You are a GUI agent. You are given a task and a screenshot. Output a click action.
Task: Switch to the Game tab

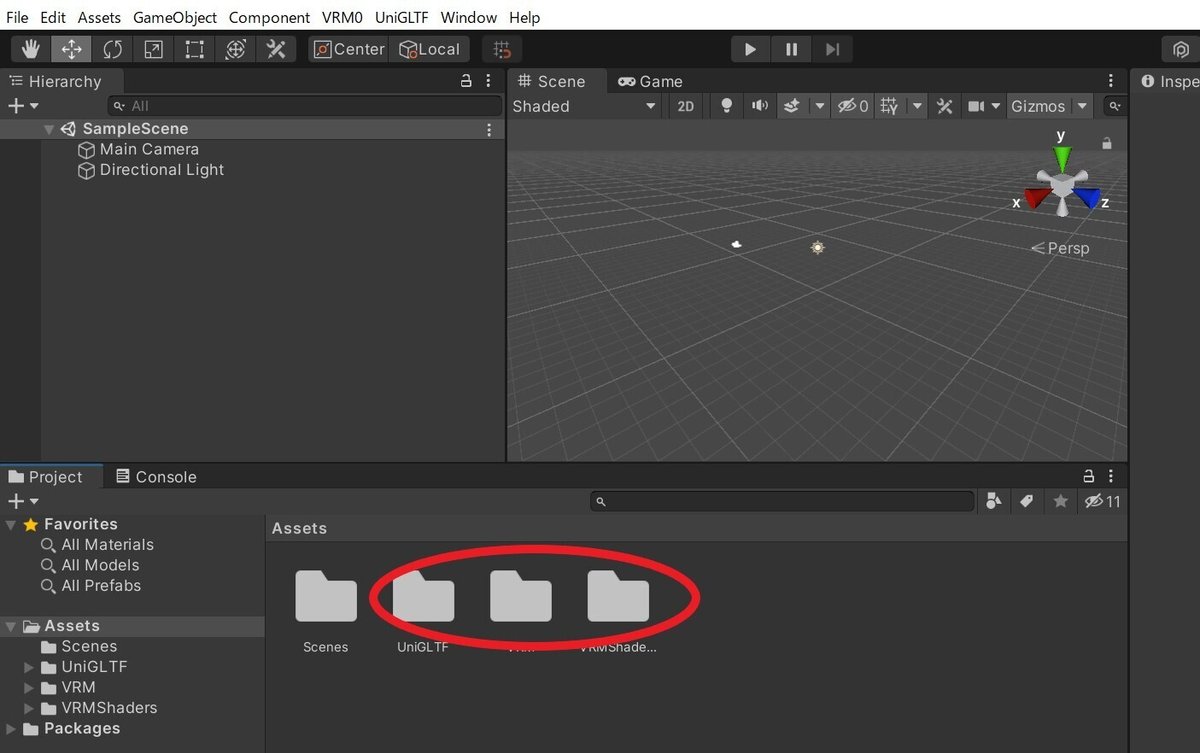click(650, 81)
